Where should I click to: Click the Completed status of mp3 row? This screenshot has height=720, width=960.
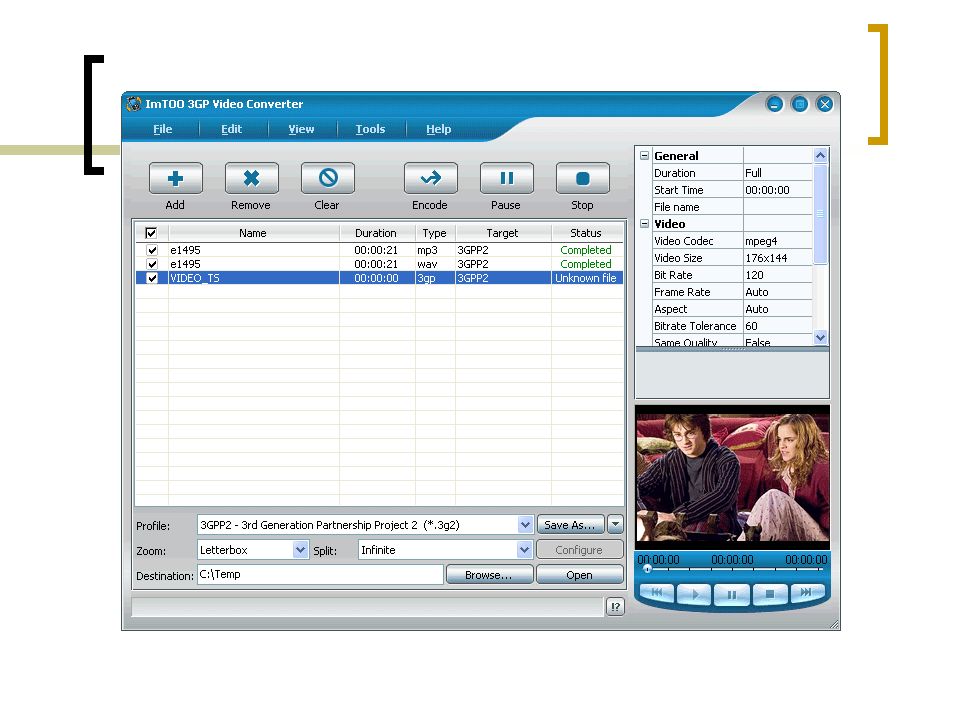tap(586, 250)
